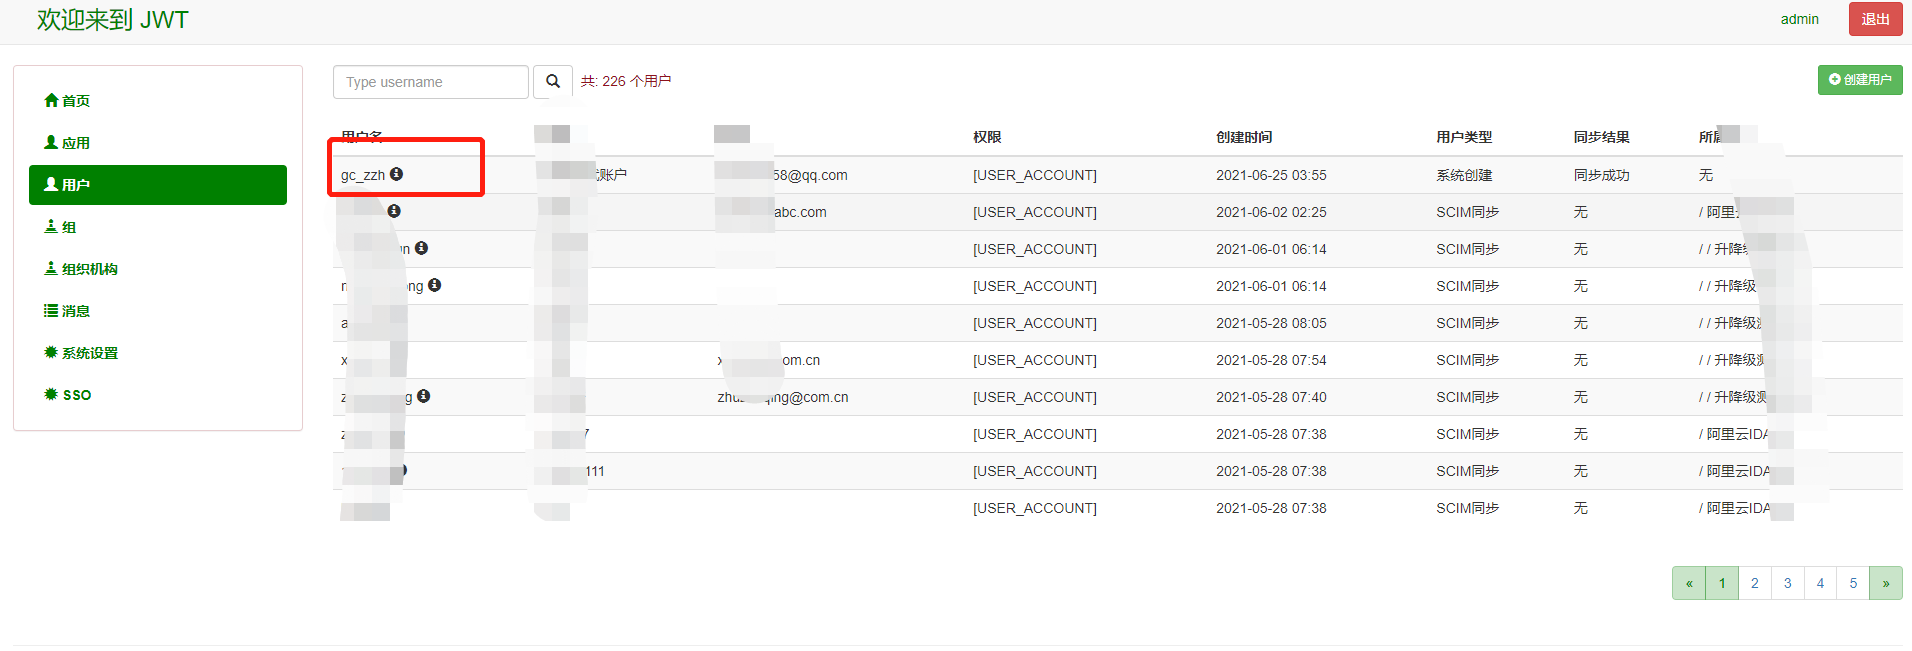Screen dimensions: 1912x651
Task: Click the 2021-05-28 07:54 creation time
Action: (x=1271, y=360)
